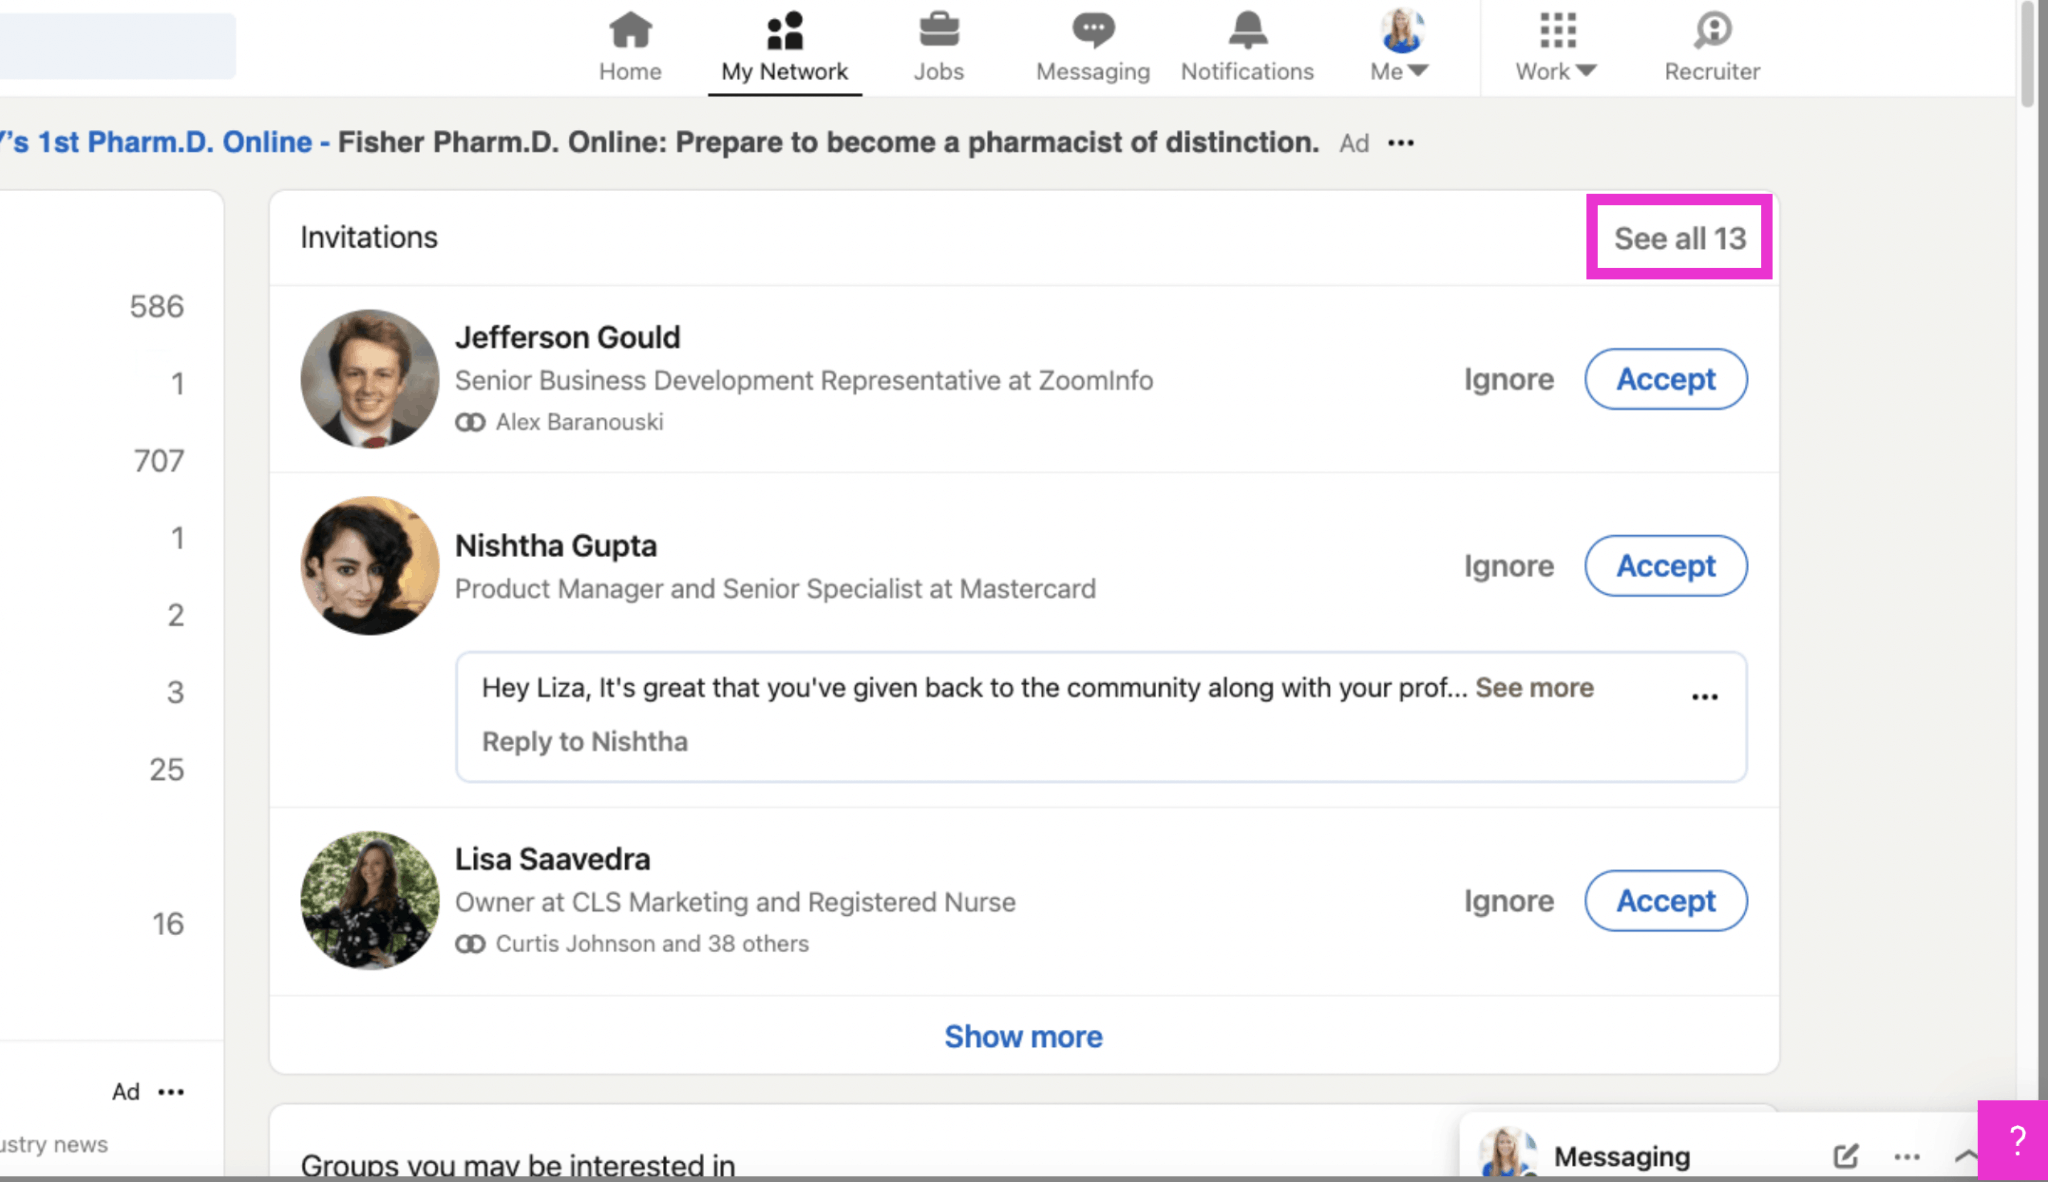The height and width of the screenshot is (1182, 2048).
Task: Open messaging options via the three-dot icon
Action: coord(1904,1156)
